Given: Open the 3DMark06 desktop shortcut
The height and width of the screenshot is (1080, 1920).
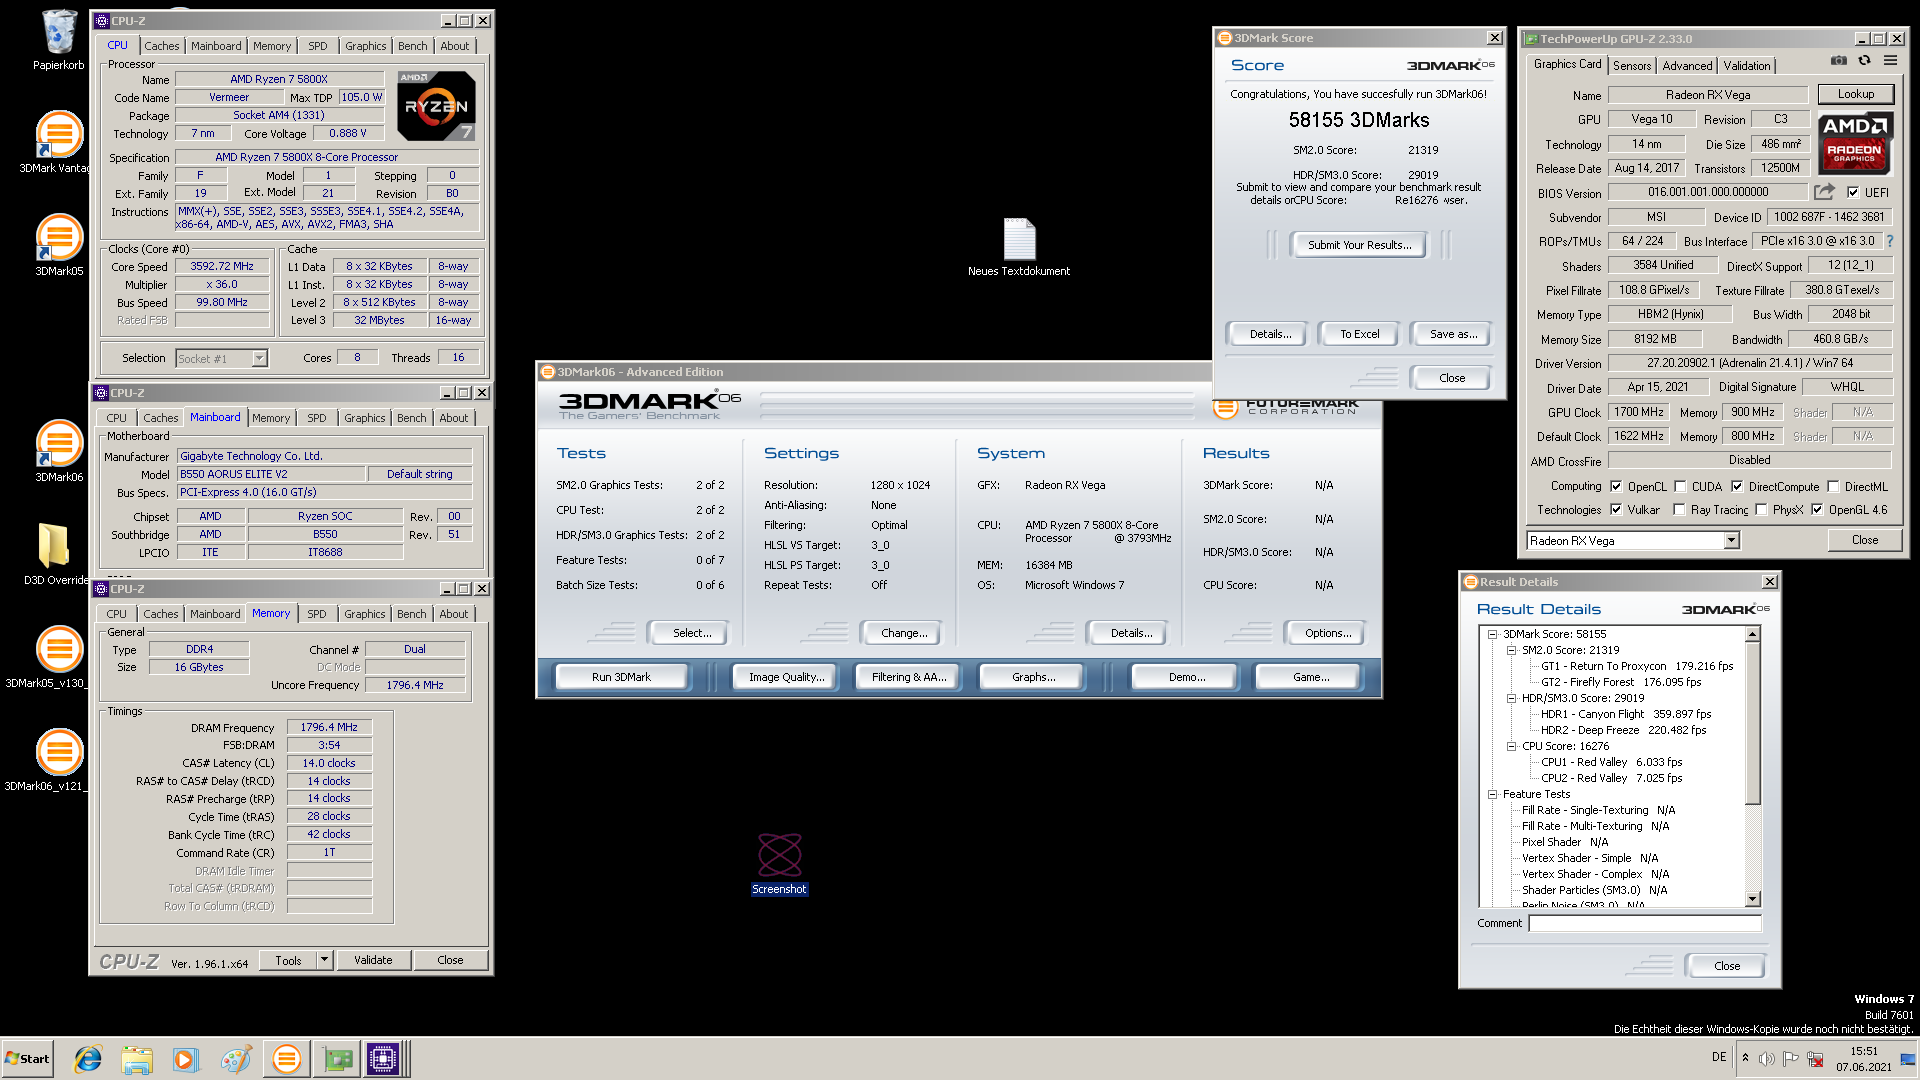Looking at the screenshot, I should pyautogui.click(x=59, y=444).
